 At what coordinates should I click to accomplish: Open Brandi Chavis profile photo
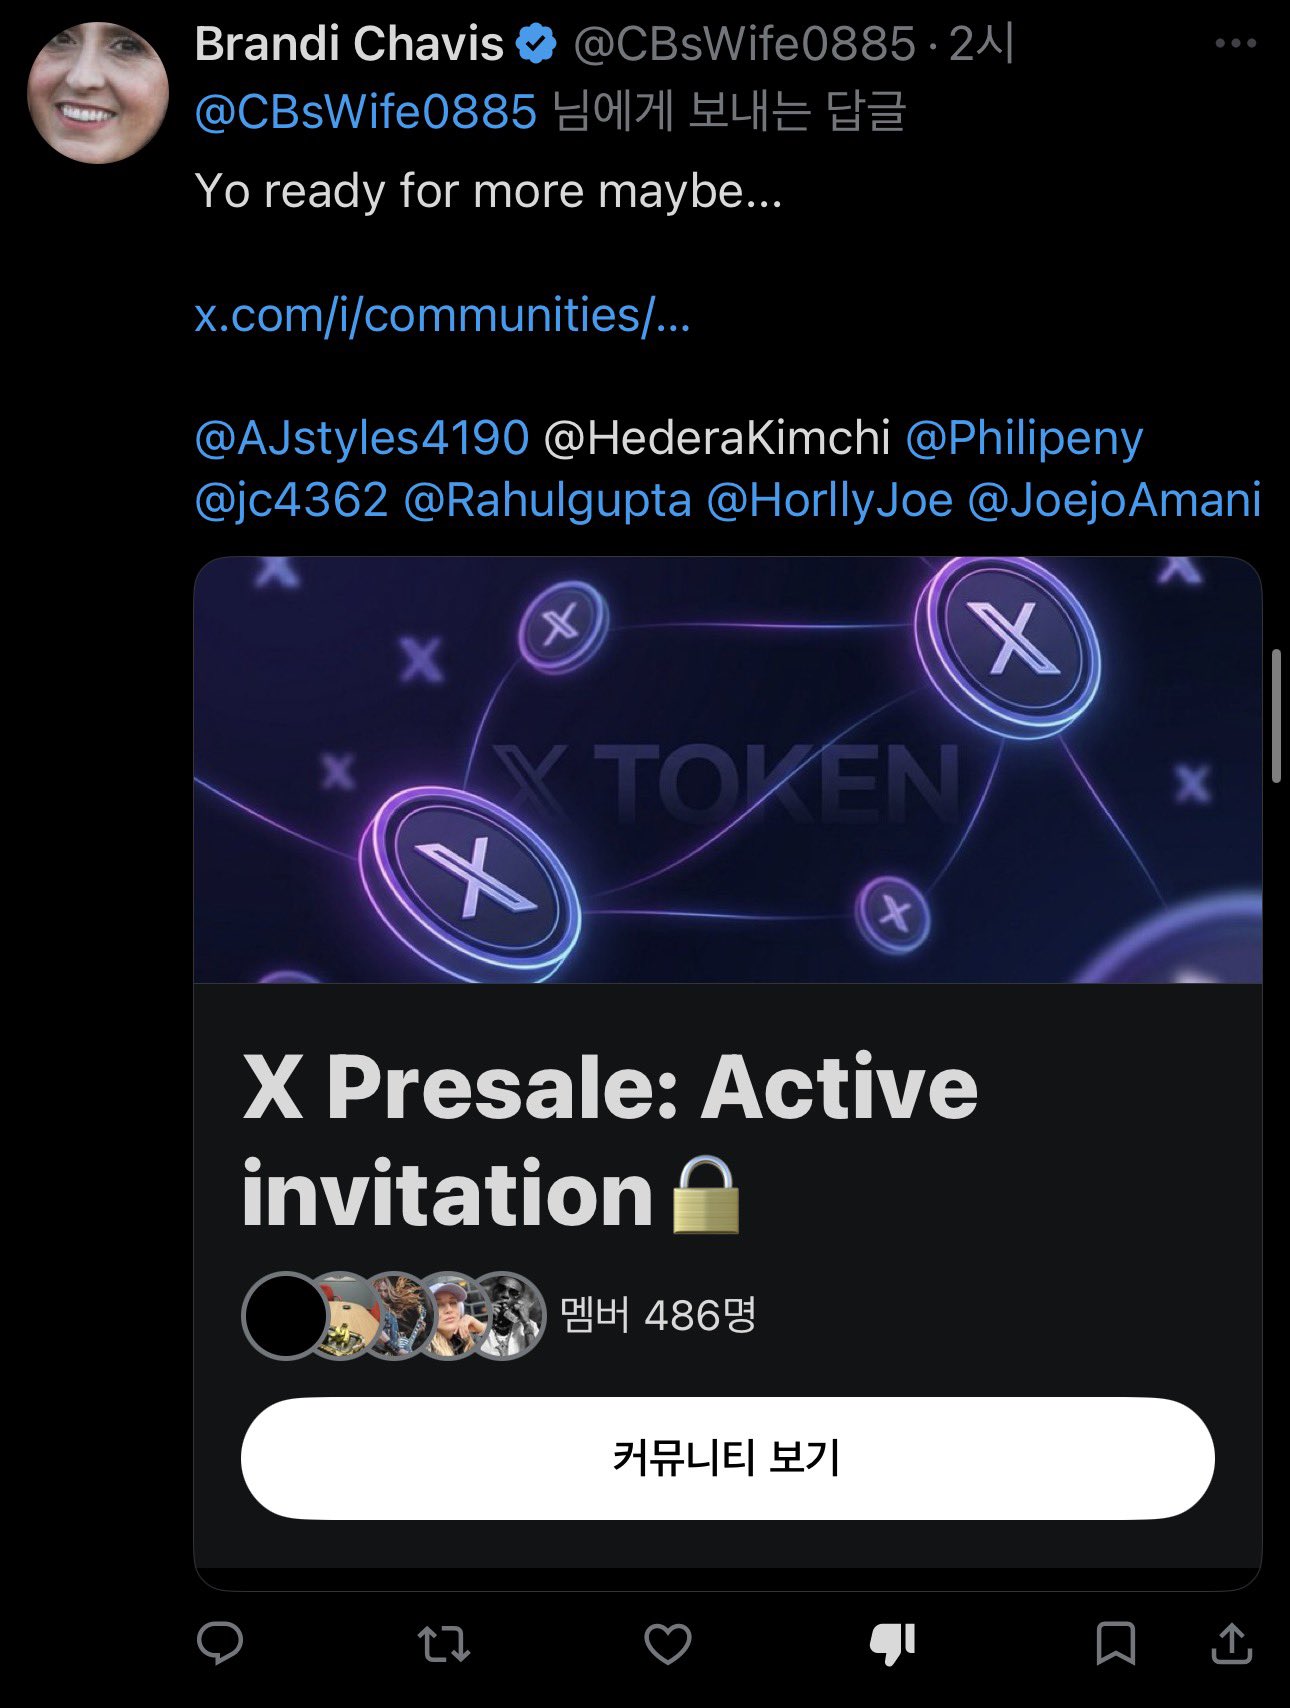pos(98,93)
